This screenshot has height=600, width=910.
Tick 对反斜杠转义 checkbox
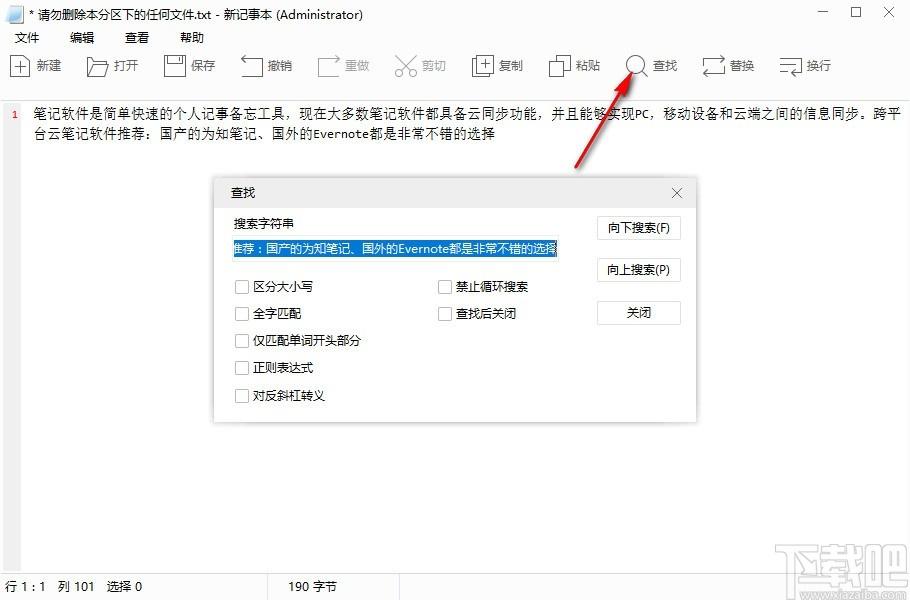[x=242, y=396]
